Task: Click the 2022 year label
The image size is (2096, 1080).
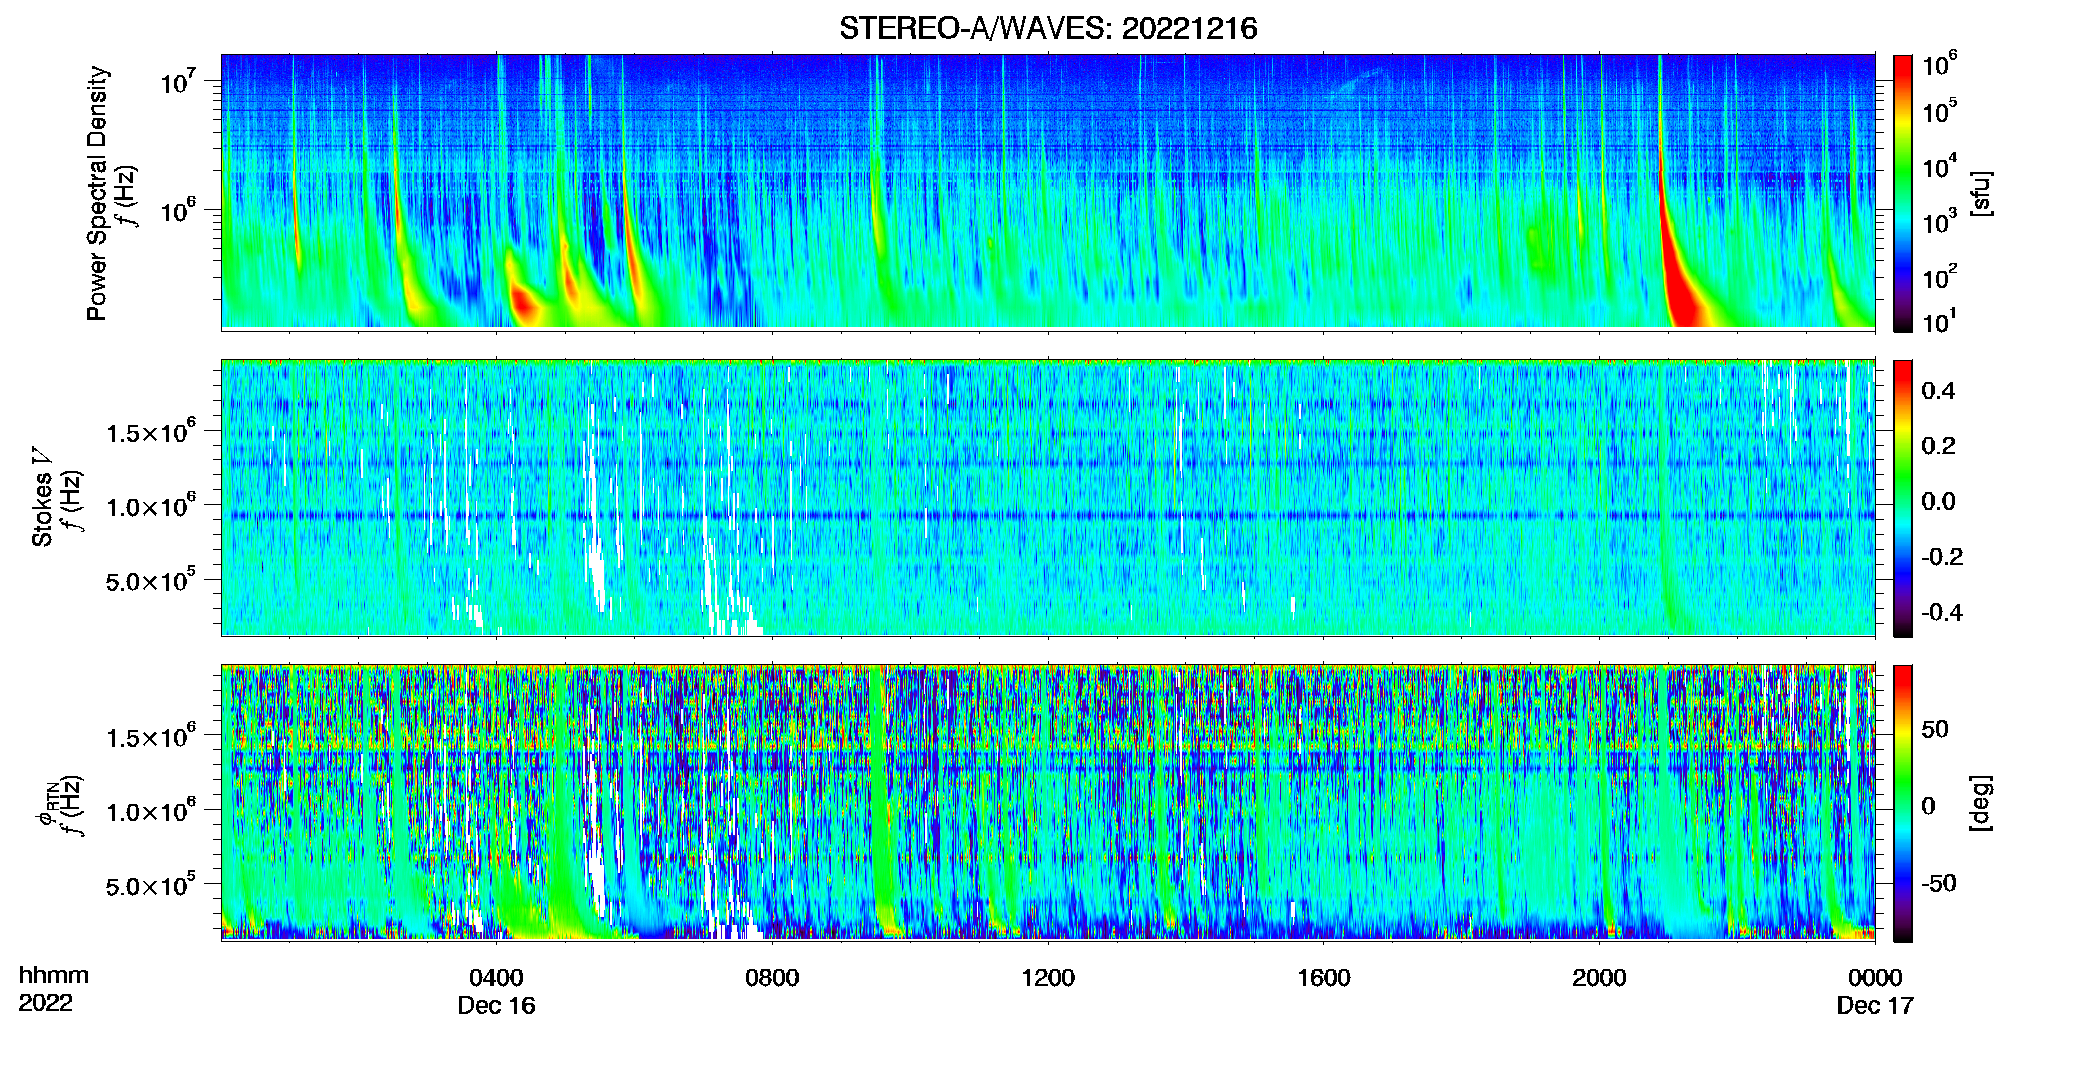Action: 45,1002
